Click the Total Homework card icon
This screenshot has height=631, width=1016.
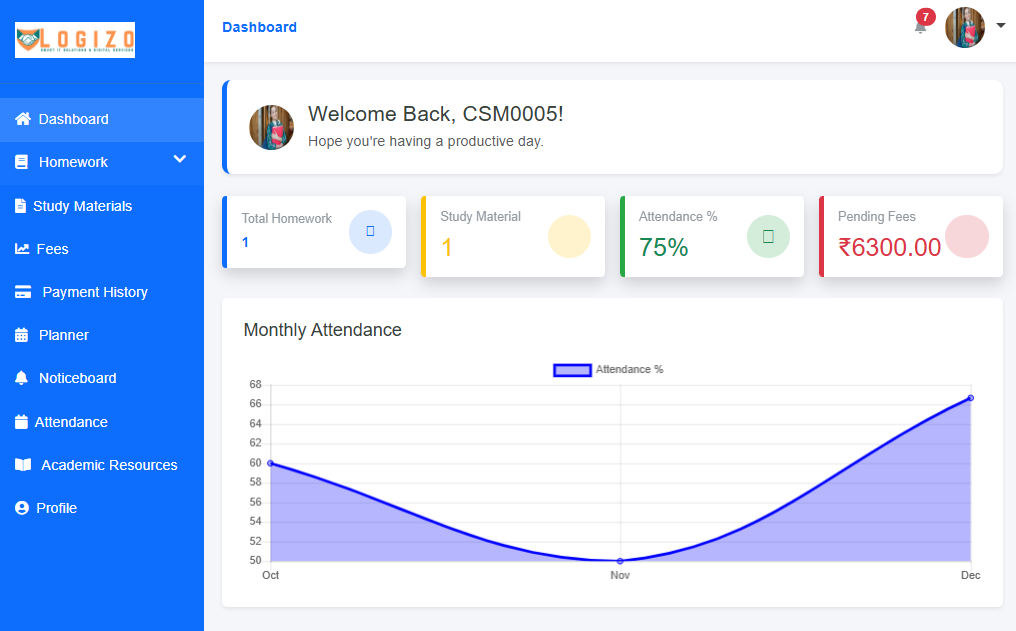[x=370, y=232]
